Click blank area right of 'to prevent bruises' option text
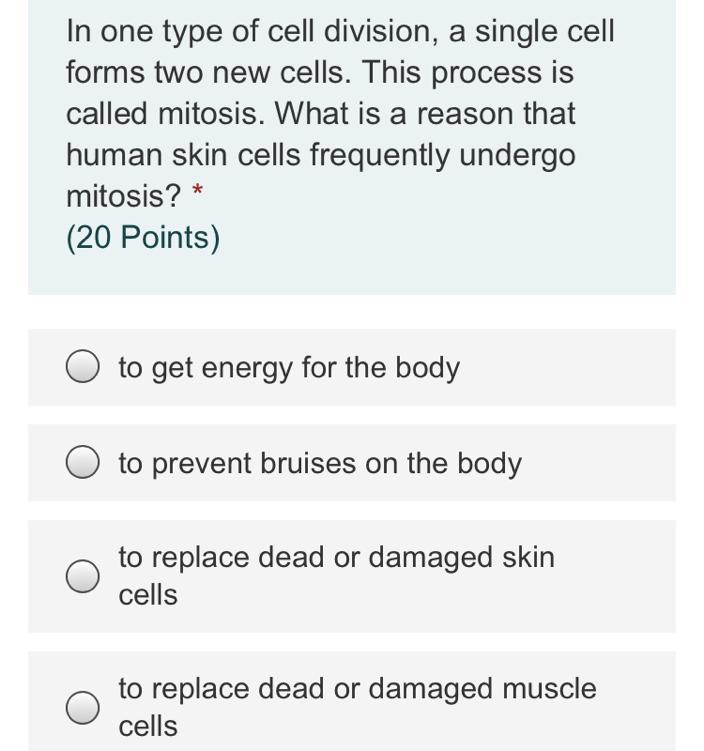The image size is (704, 751). click(x=600, y=463)
